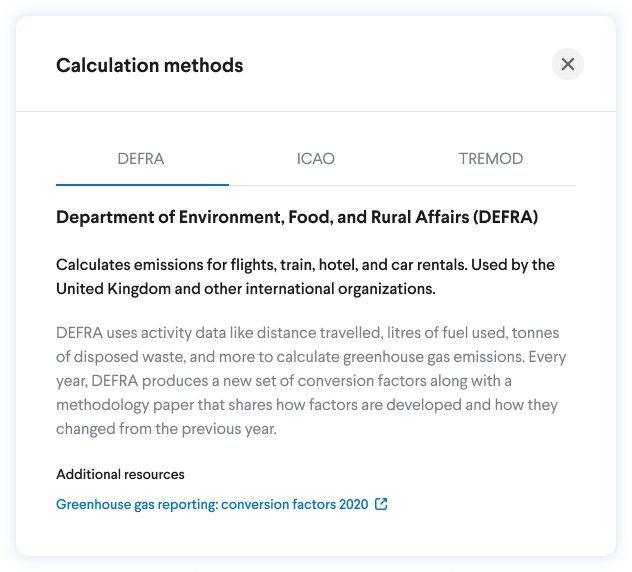This screenshot has width=632, height=572.
Task: Click the Department of Environment heading
Action: (x=297, y=217)
